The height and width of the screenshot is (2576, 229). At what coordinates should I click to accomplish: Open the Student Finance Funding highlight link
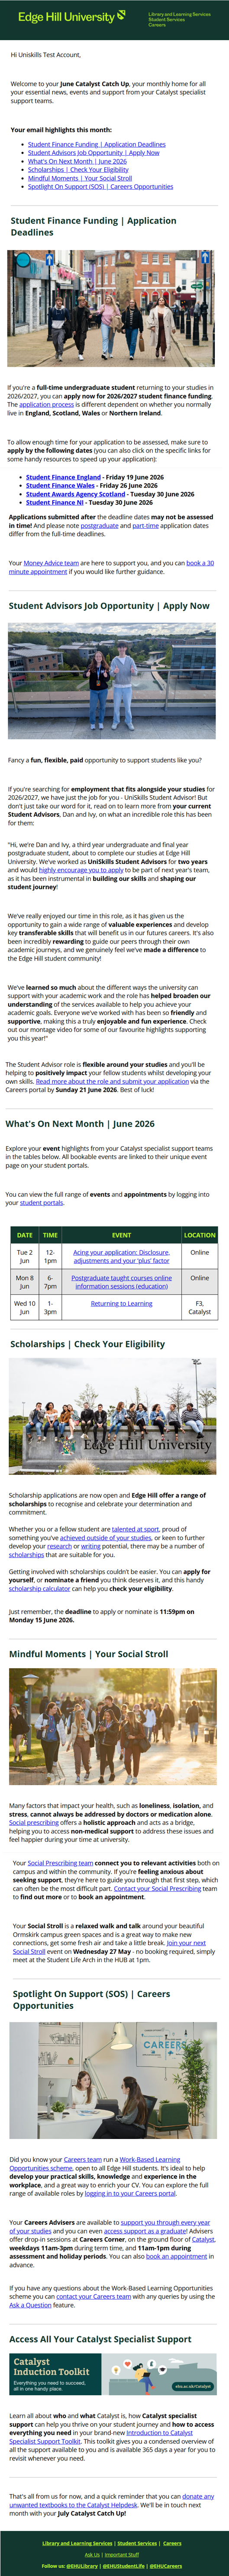click(97, 144)
